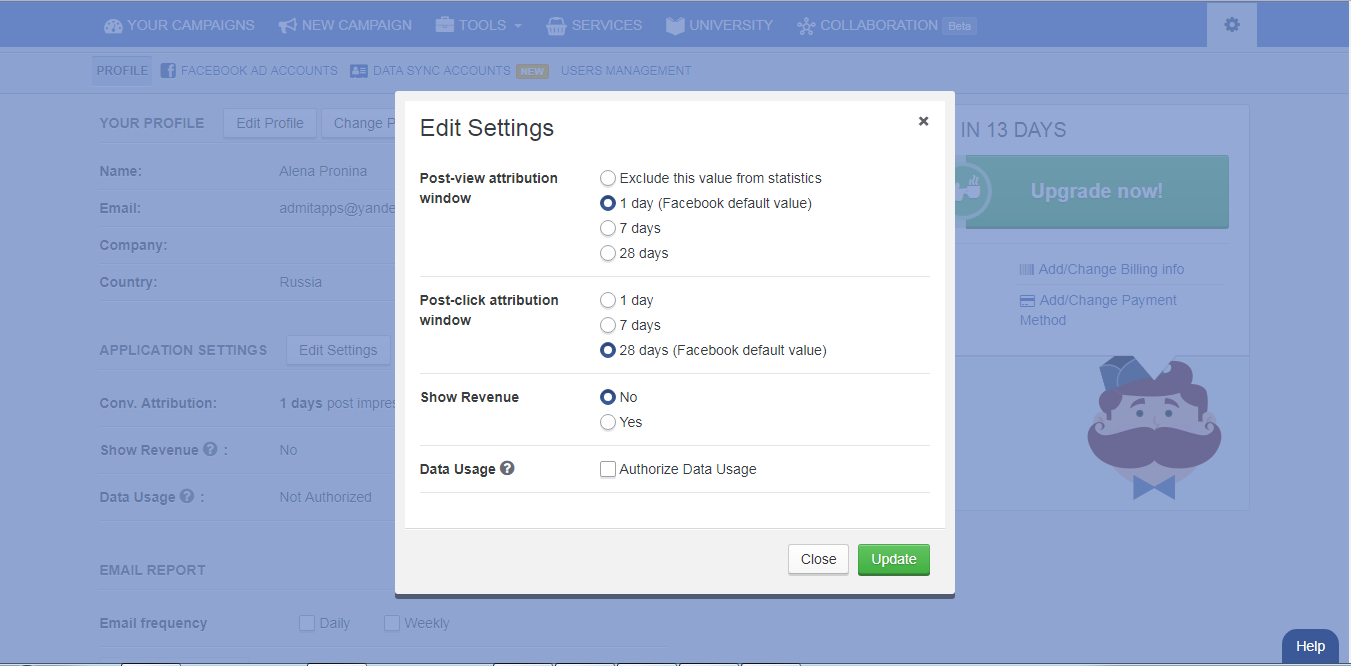
Task: Close the Edit Settings dialog with X
Action: (923, 121)
